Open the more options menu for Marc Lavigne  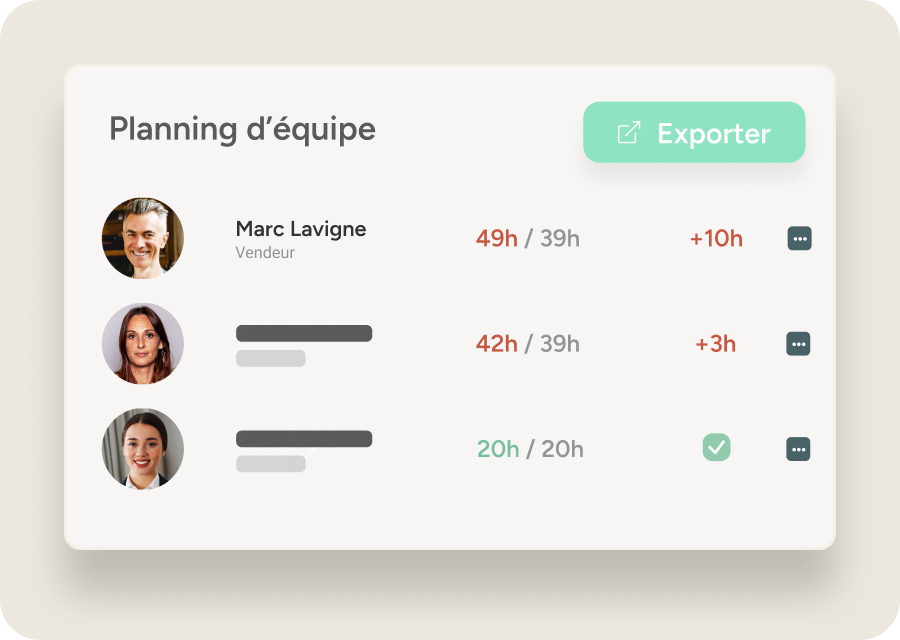(x=800, y=238)
